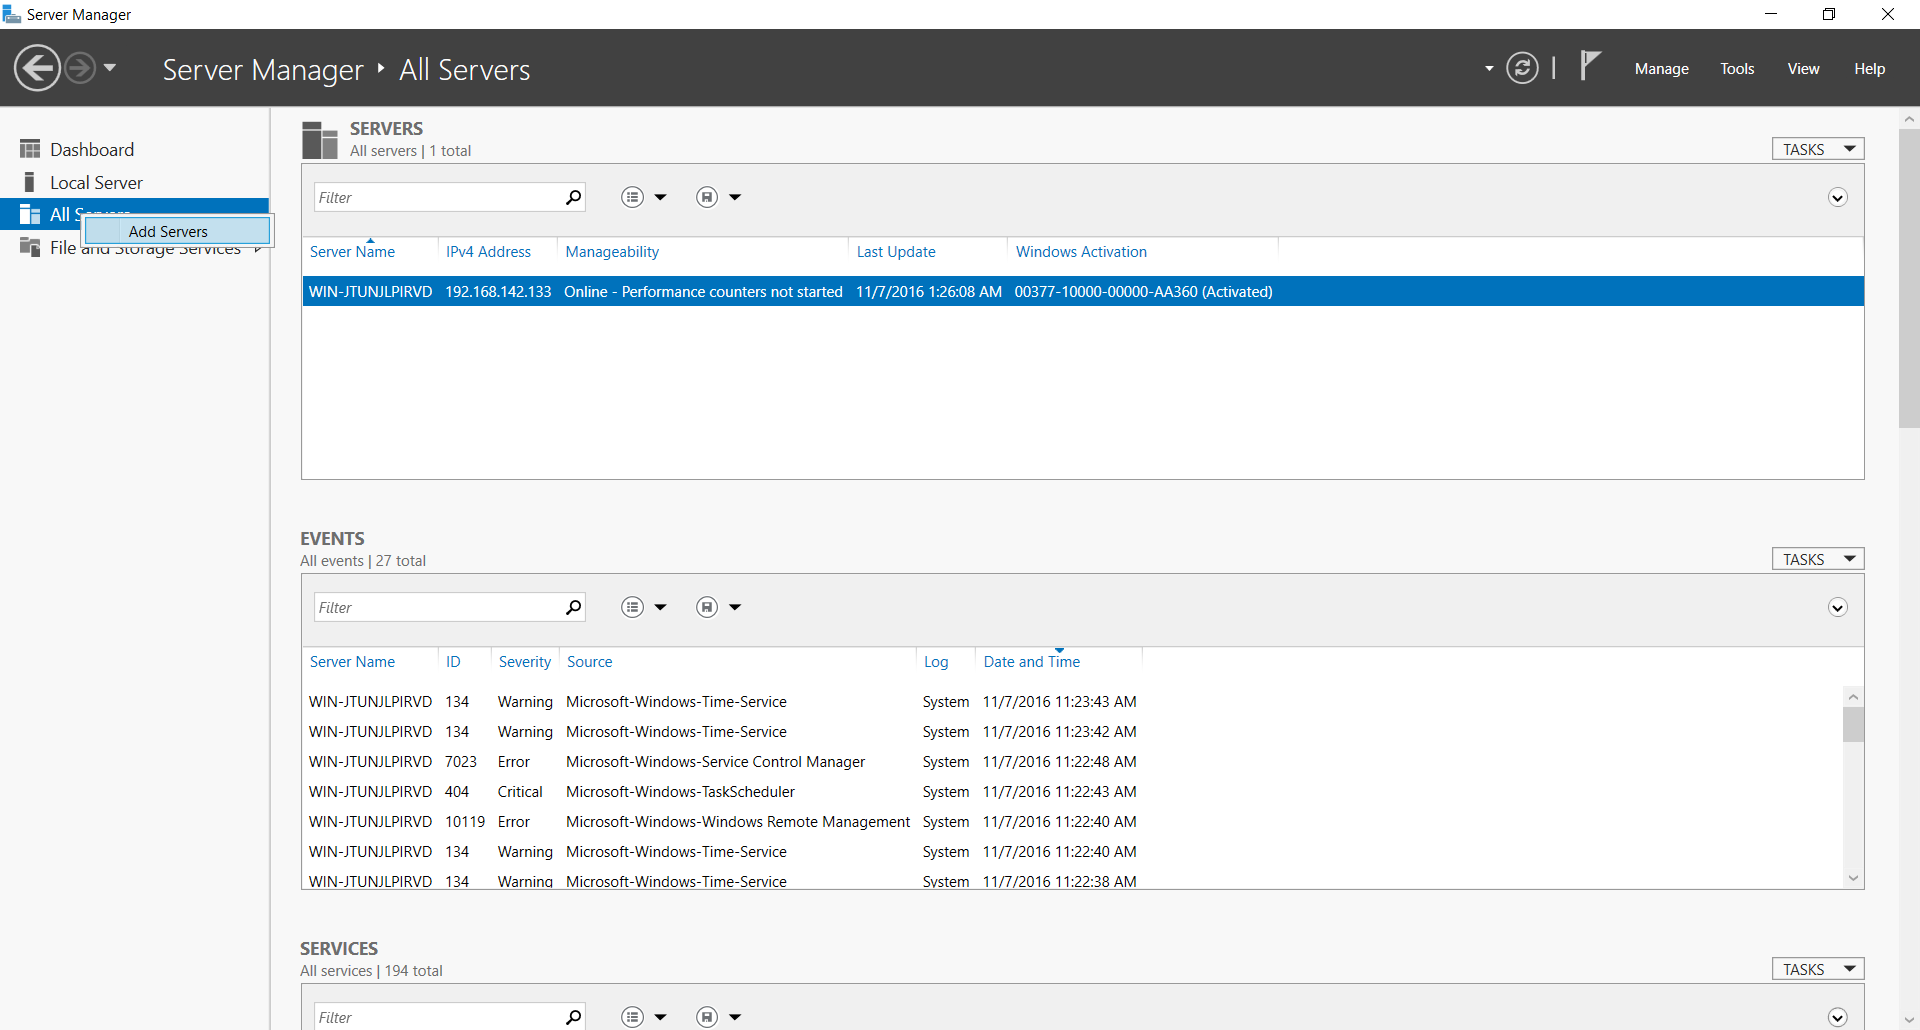Sort servers by Windows Activation column
Screen dimensions: 1920x1030
tap(1081, 252)
